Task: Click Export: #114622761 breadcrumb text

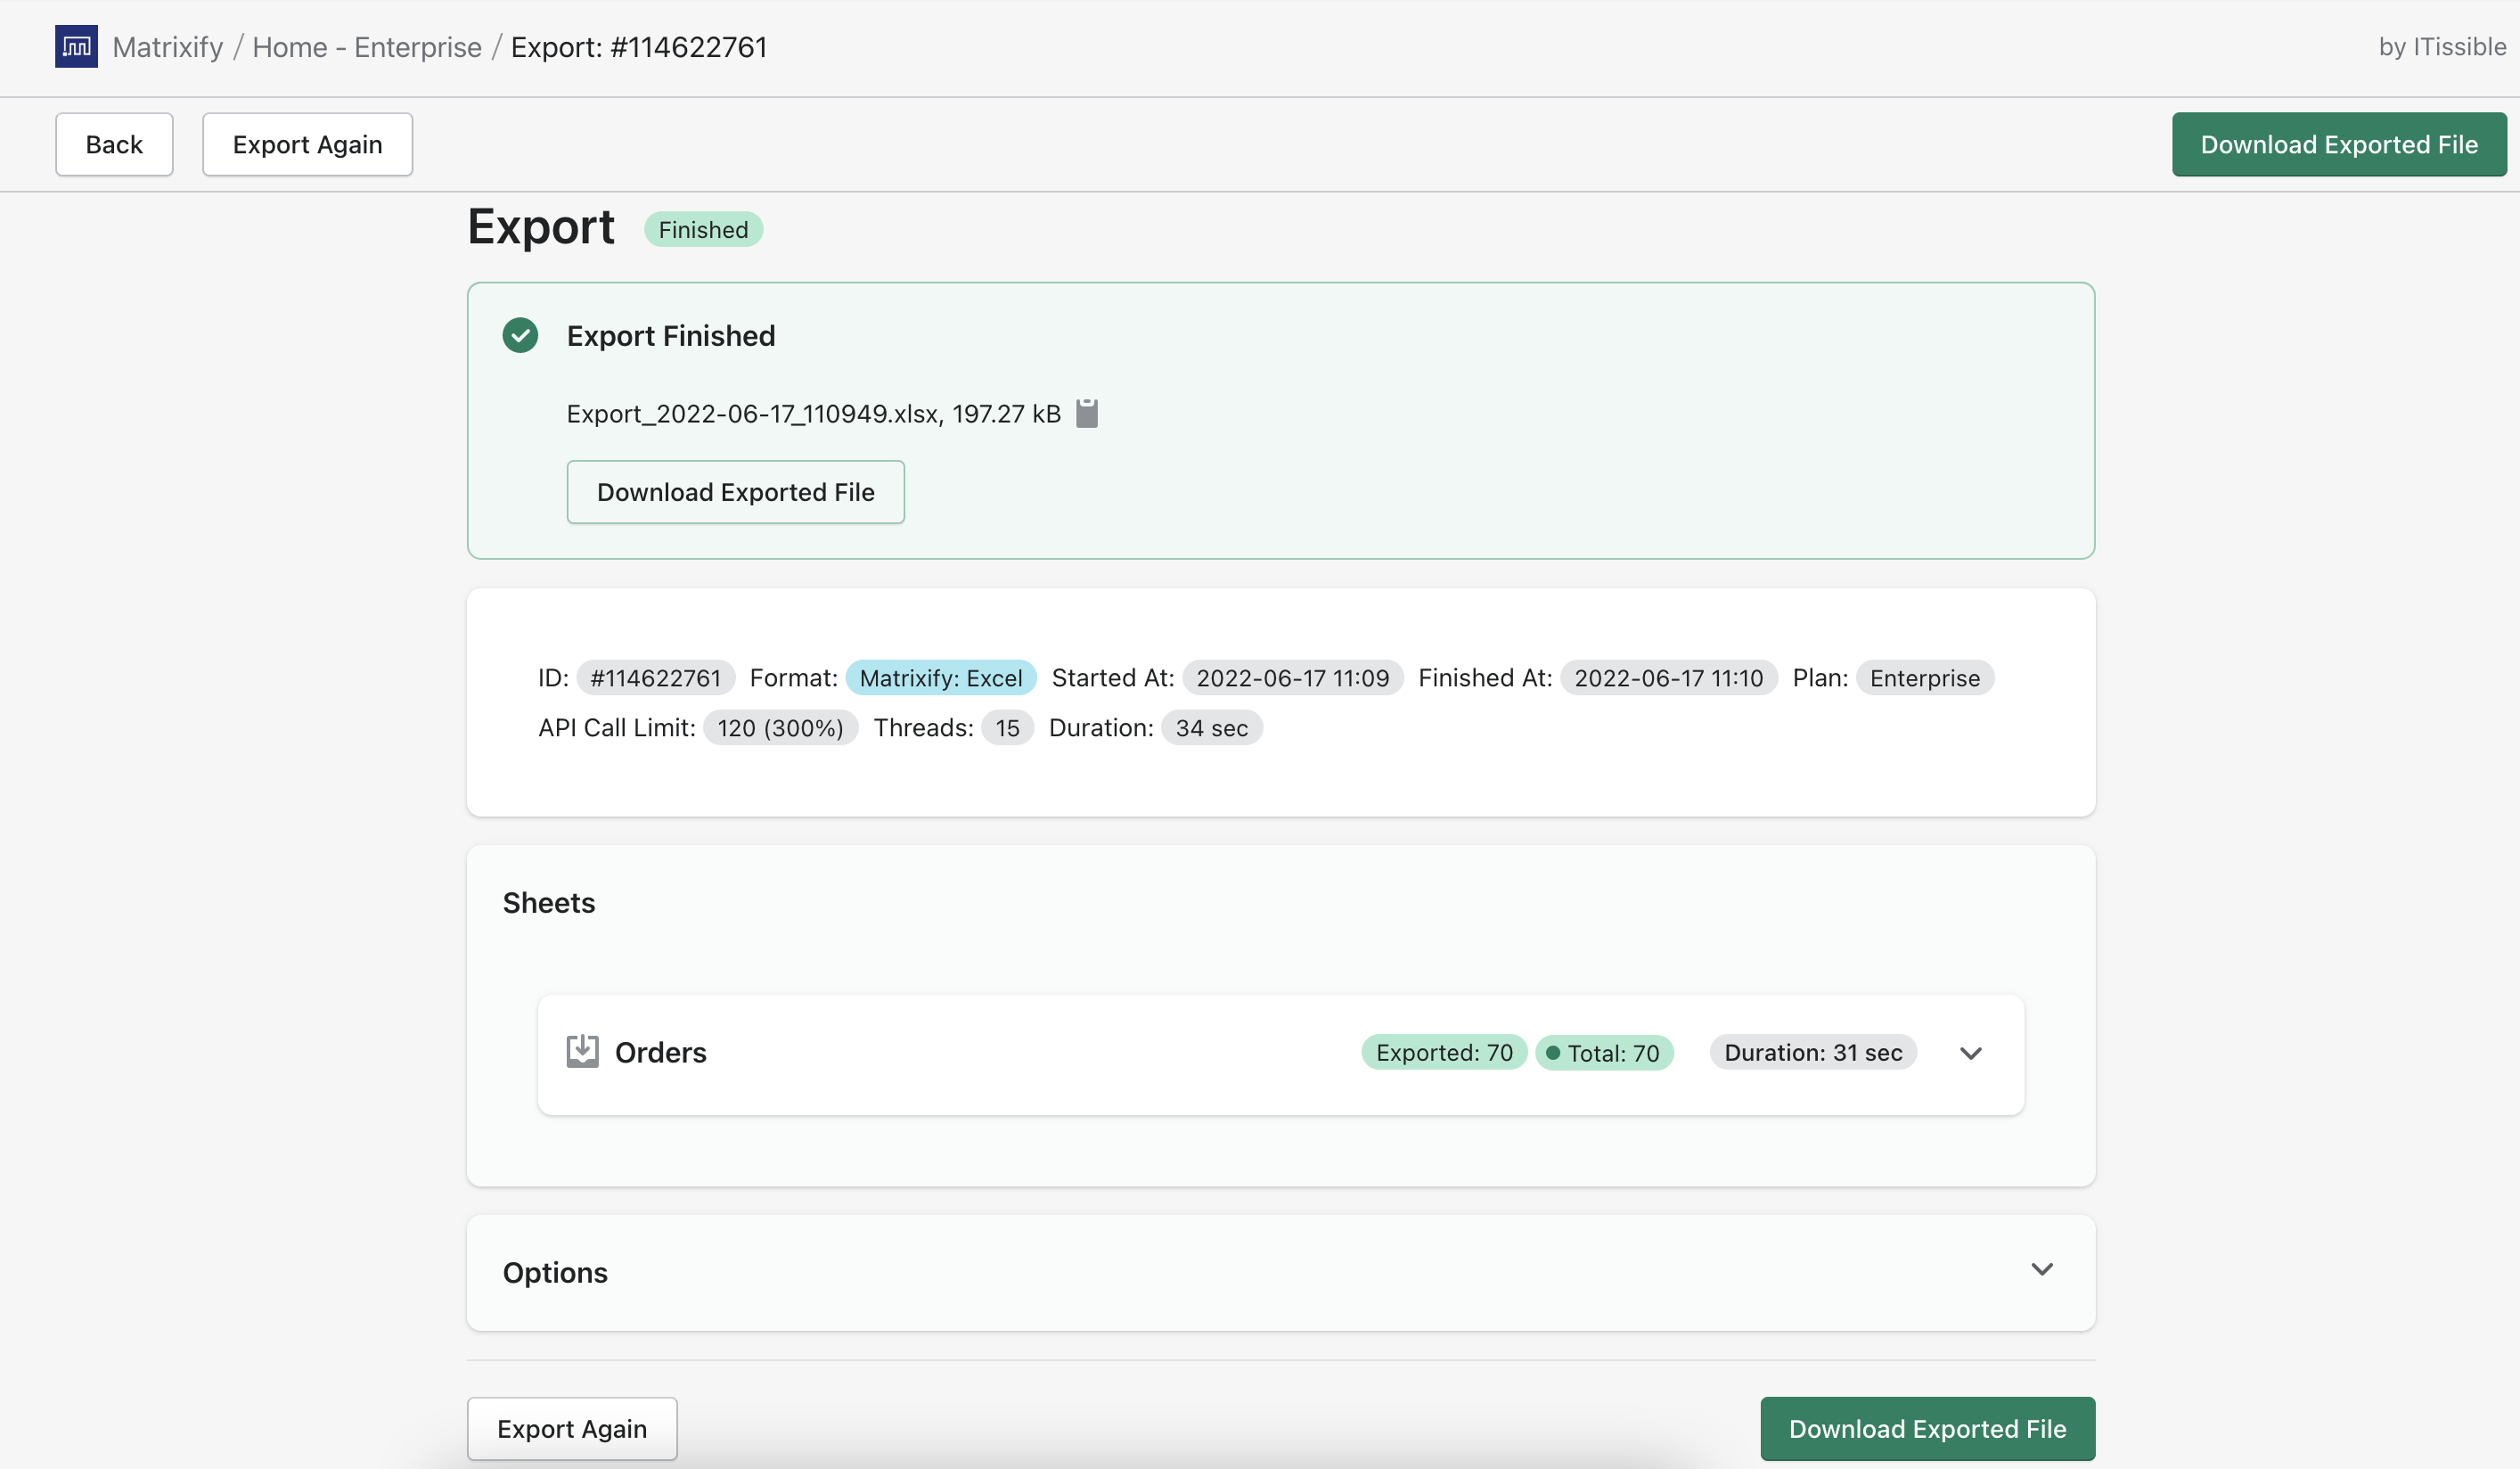Action: point(639,47)
